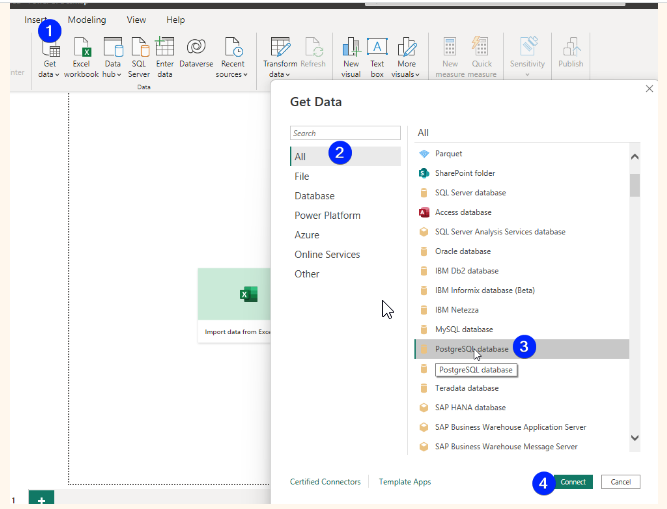
Task: Click the connector list scrollbar thumb
Action: [635, 185]
